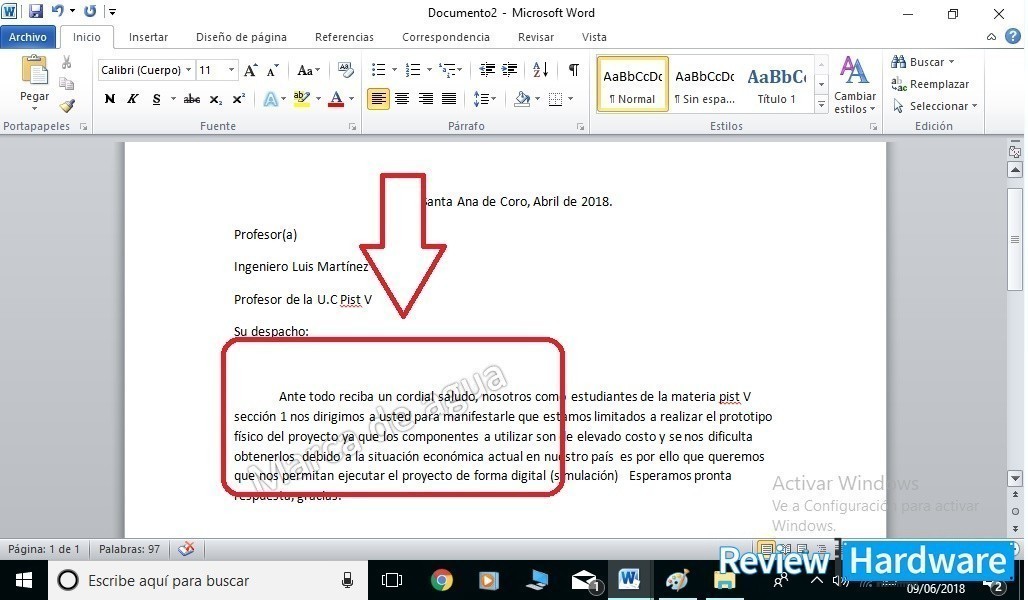Align text left
This screenshot has width=1028, height=600.
tap(378, 99)
